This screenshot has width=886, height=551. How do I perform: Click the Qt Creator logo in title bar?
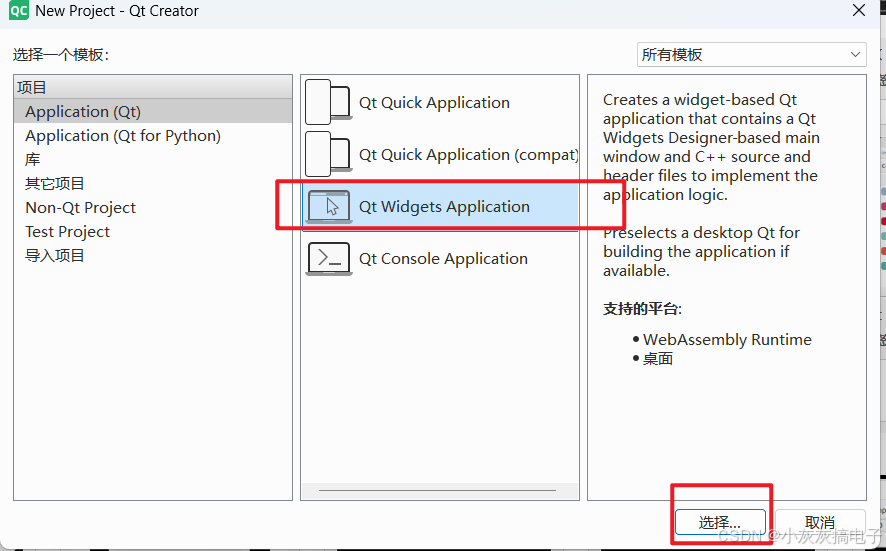19,11
